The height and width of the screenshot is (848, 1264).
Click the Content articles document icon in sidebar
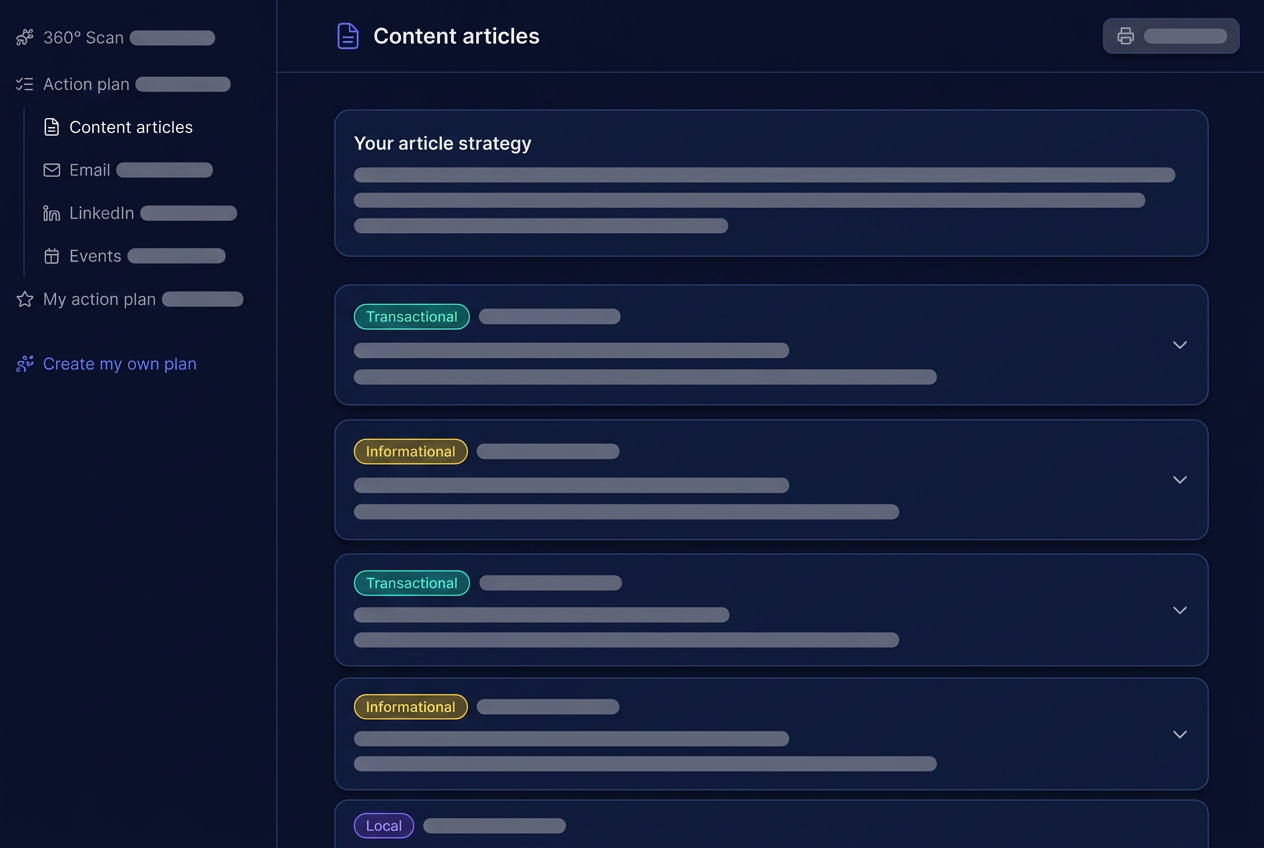click(x=51, y=127)
